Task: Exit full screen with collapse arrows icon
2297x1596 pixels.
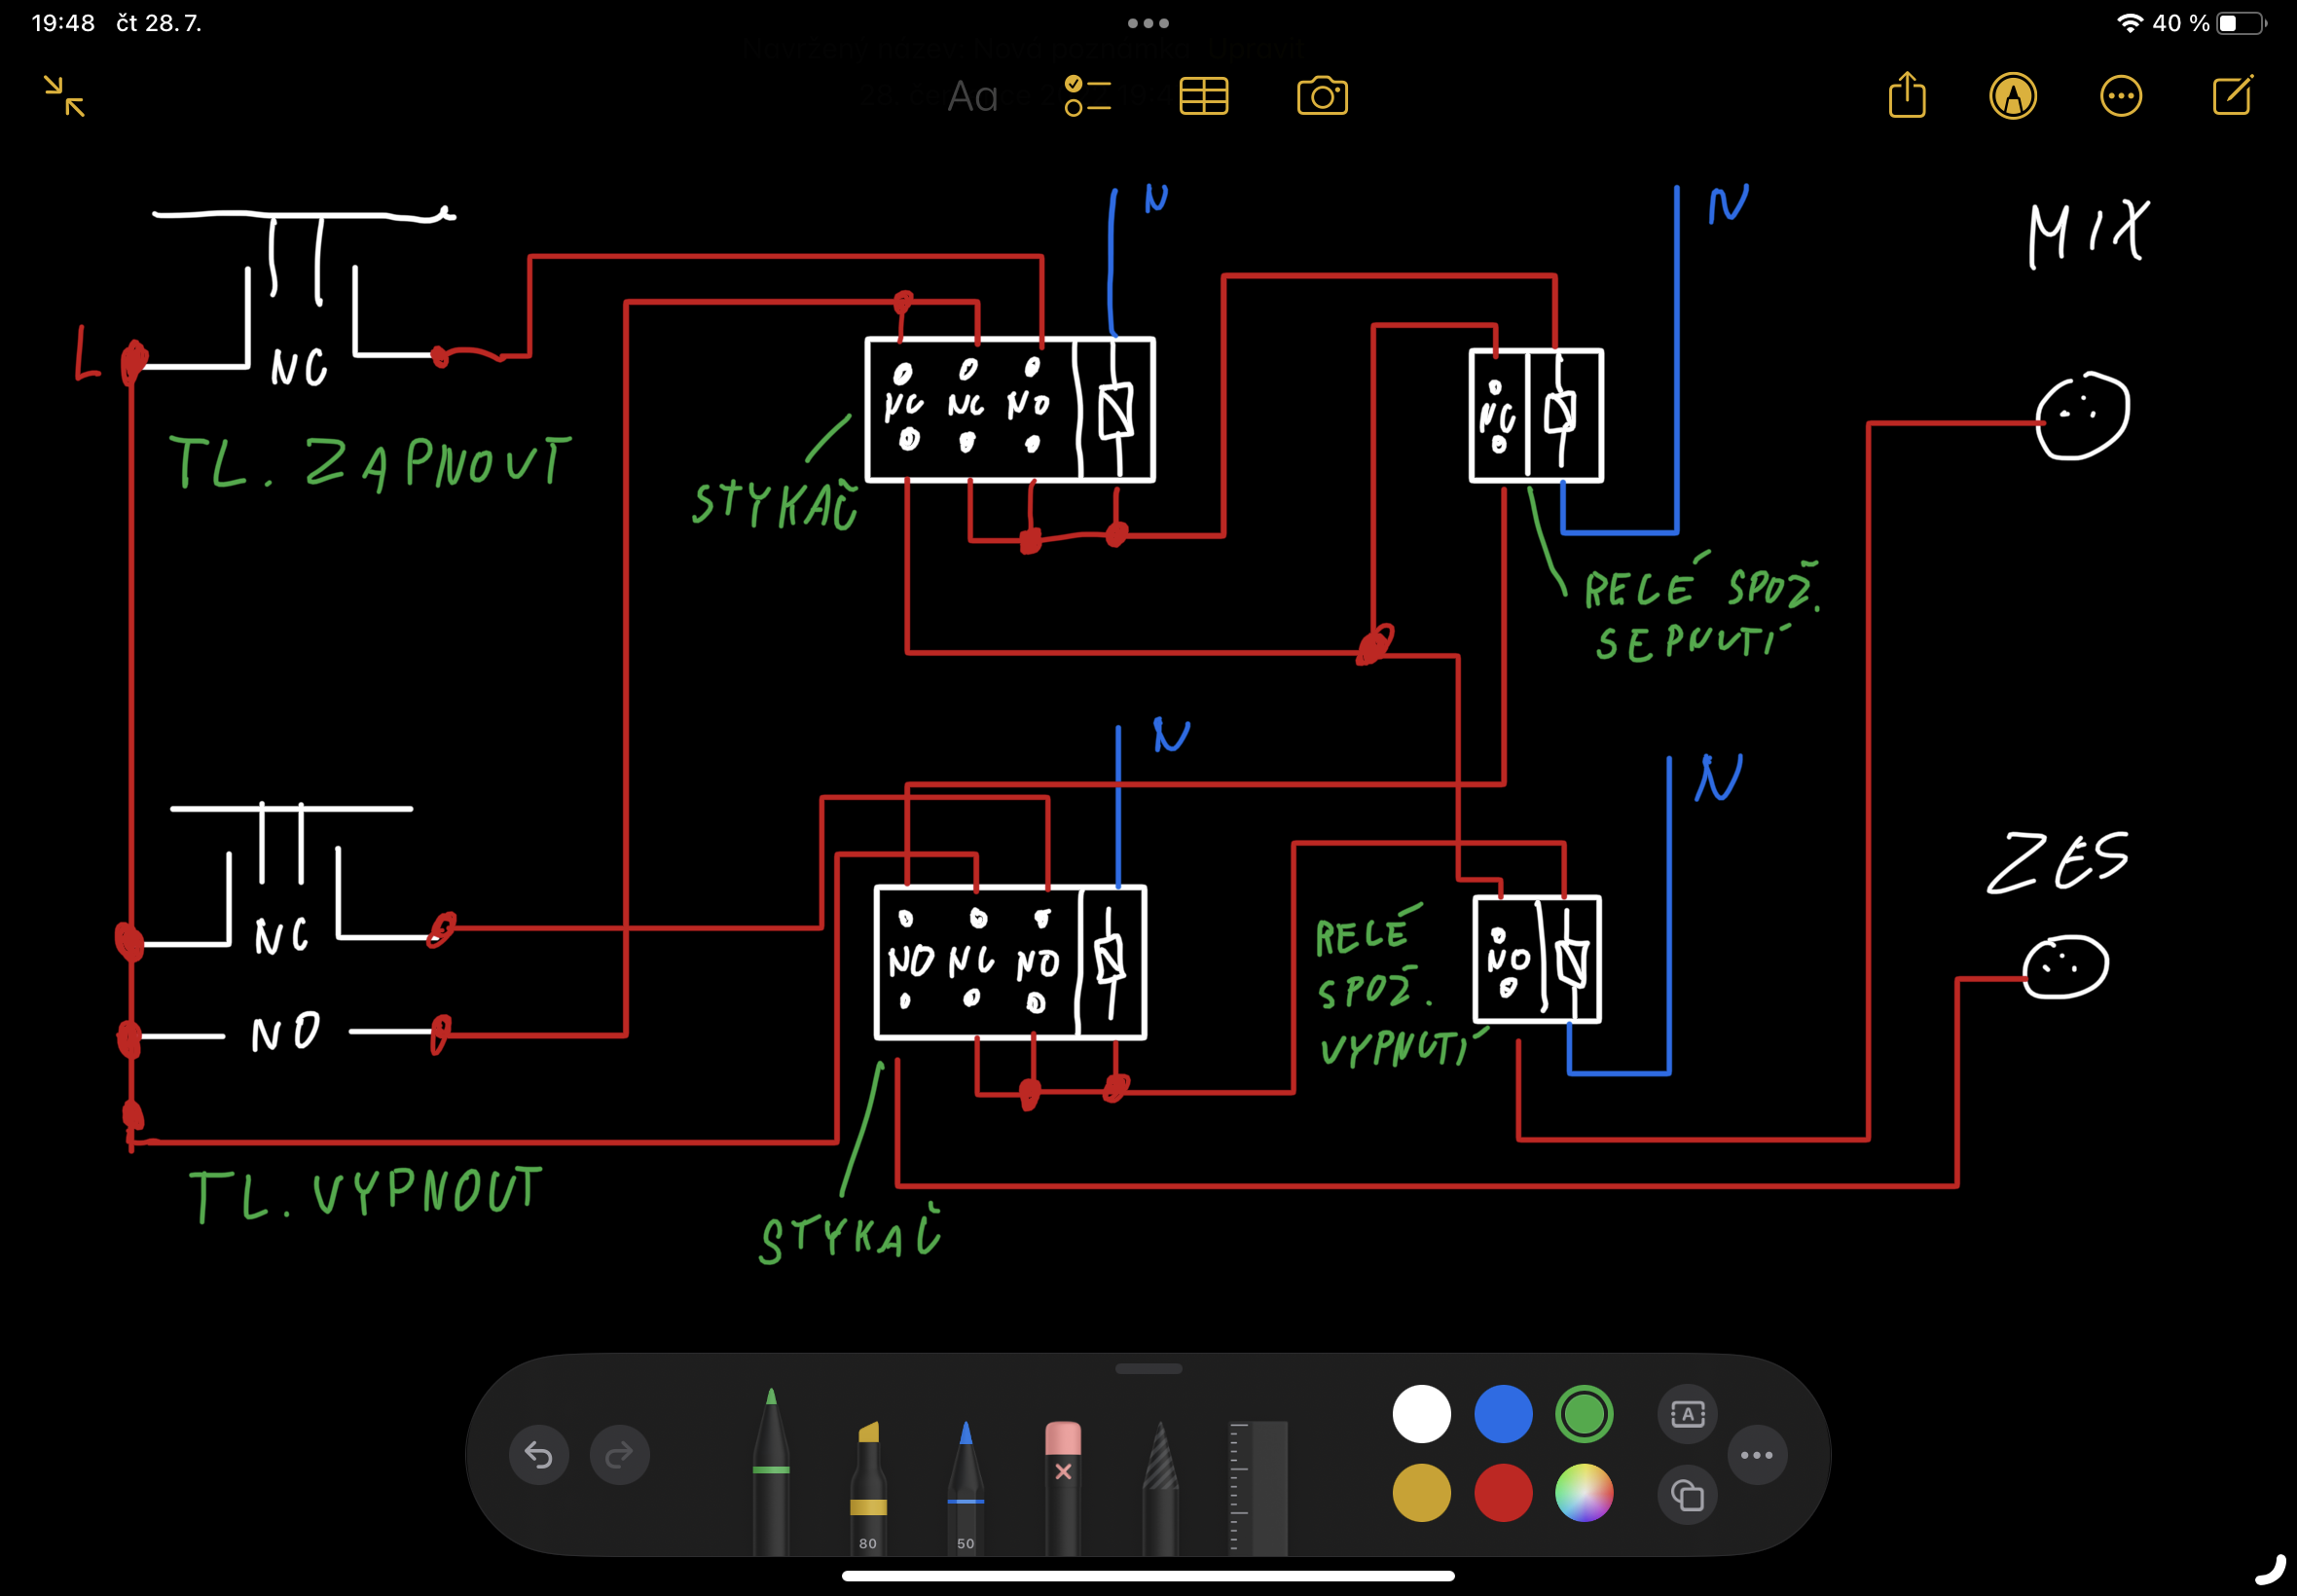Action: pos(65,97)
